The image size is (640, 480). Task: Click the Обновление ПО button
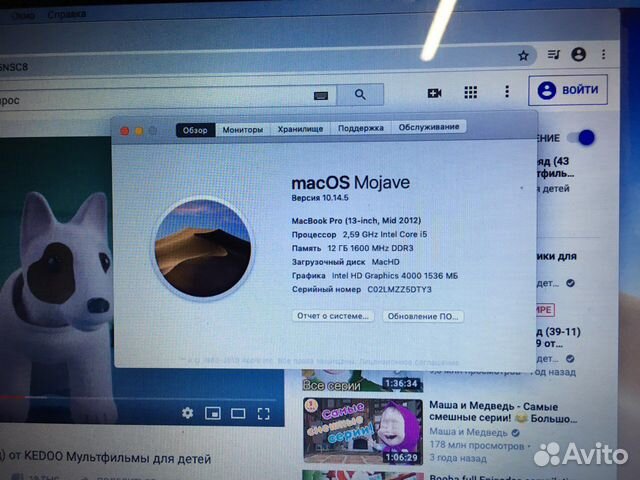click(x=423, y=316)
